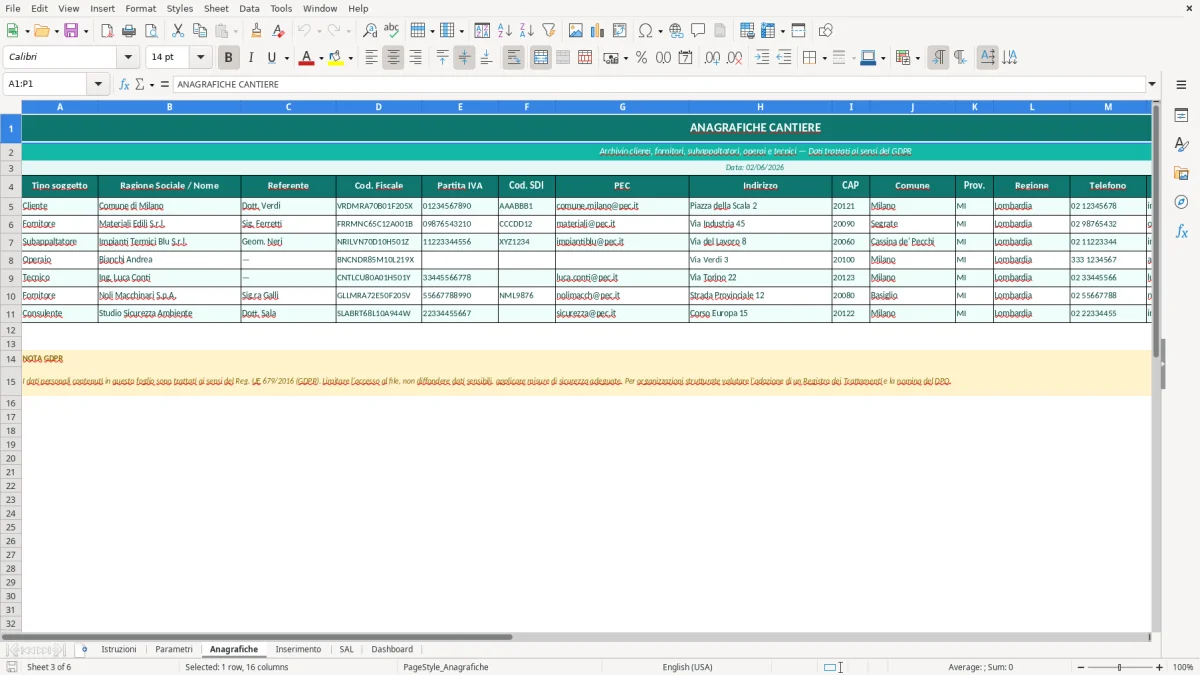Click the Sort Descending icon

[x=526, y=31]
